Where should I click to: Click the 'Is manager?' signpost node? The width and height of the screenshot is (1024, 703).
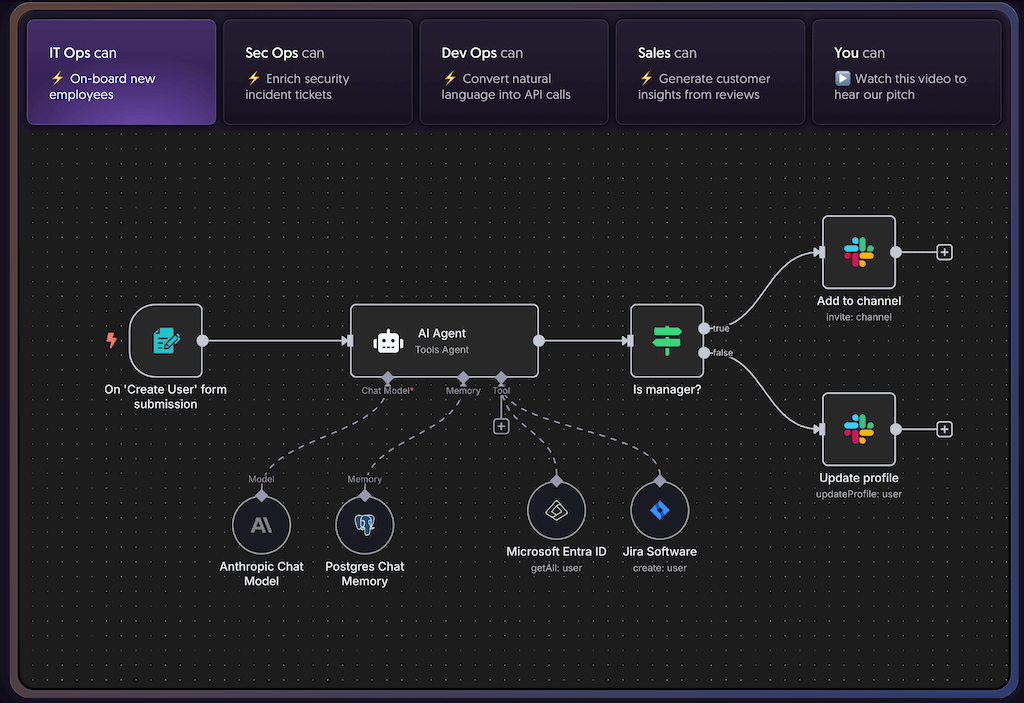tap(666, 341)
